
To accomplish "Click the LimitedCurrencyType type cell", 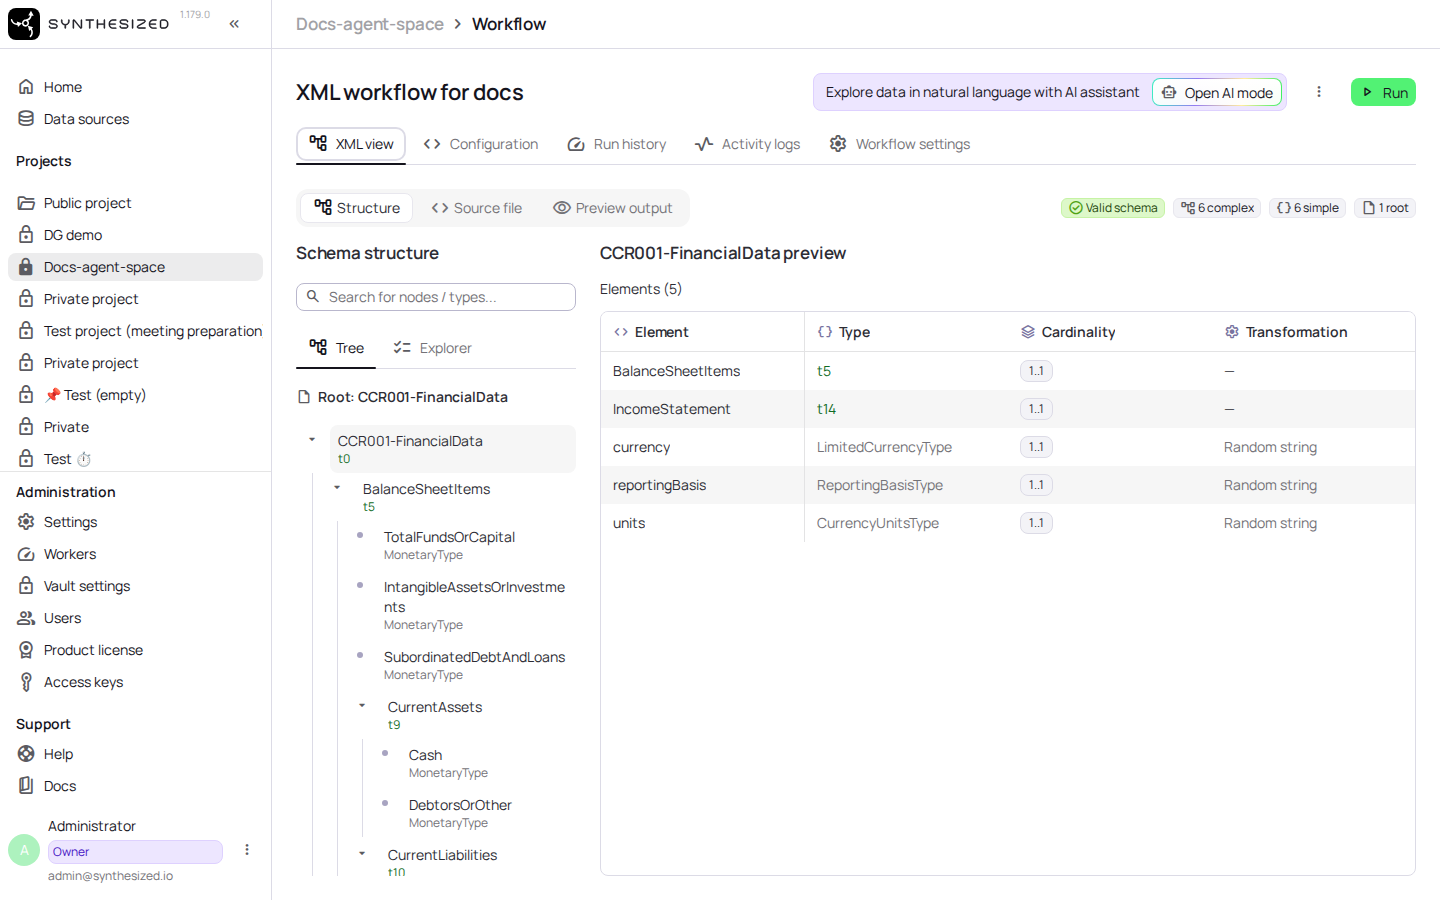I will point(884,447).
